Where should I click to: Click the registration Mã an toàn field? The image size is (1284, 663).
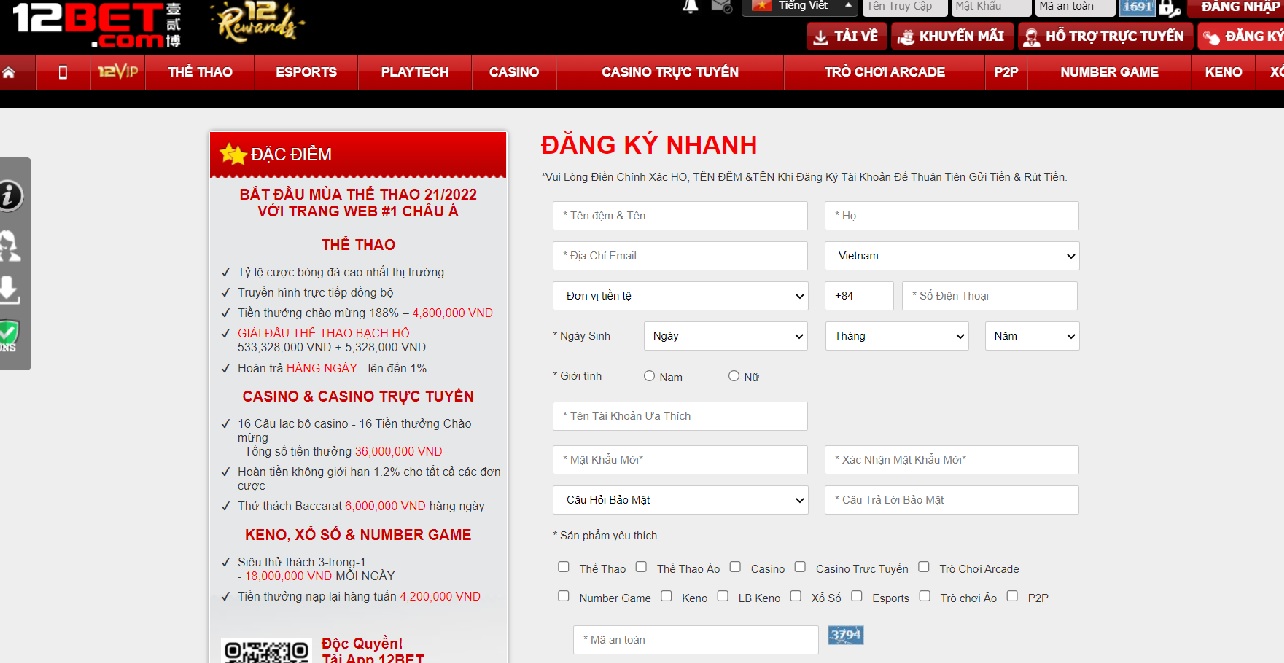pos(695,640)
